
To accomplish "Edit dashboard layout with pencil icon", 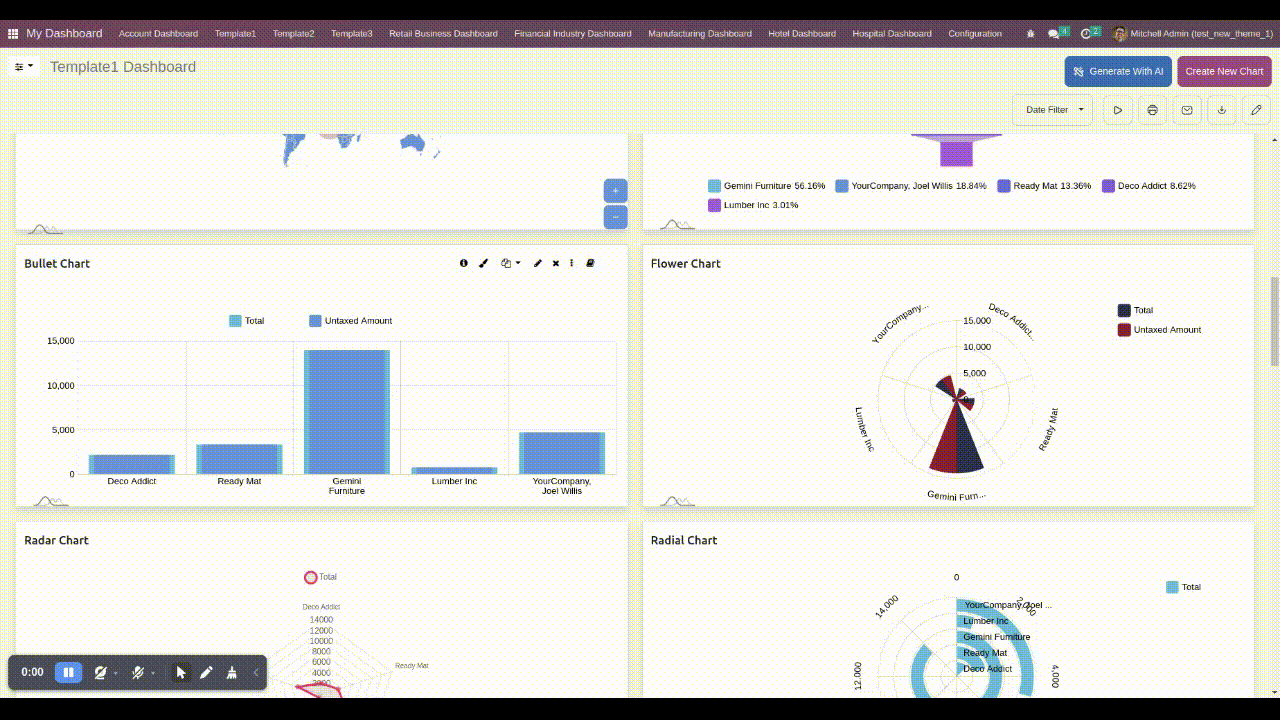I will coord(1257,110).
